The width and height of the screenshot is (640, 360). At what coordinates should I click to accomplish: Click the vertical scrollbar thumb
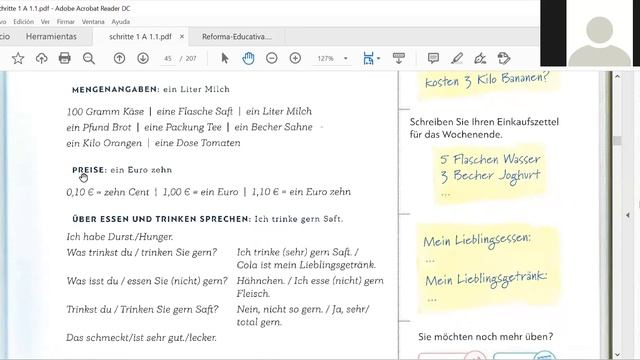[618, 140]
